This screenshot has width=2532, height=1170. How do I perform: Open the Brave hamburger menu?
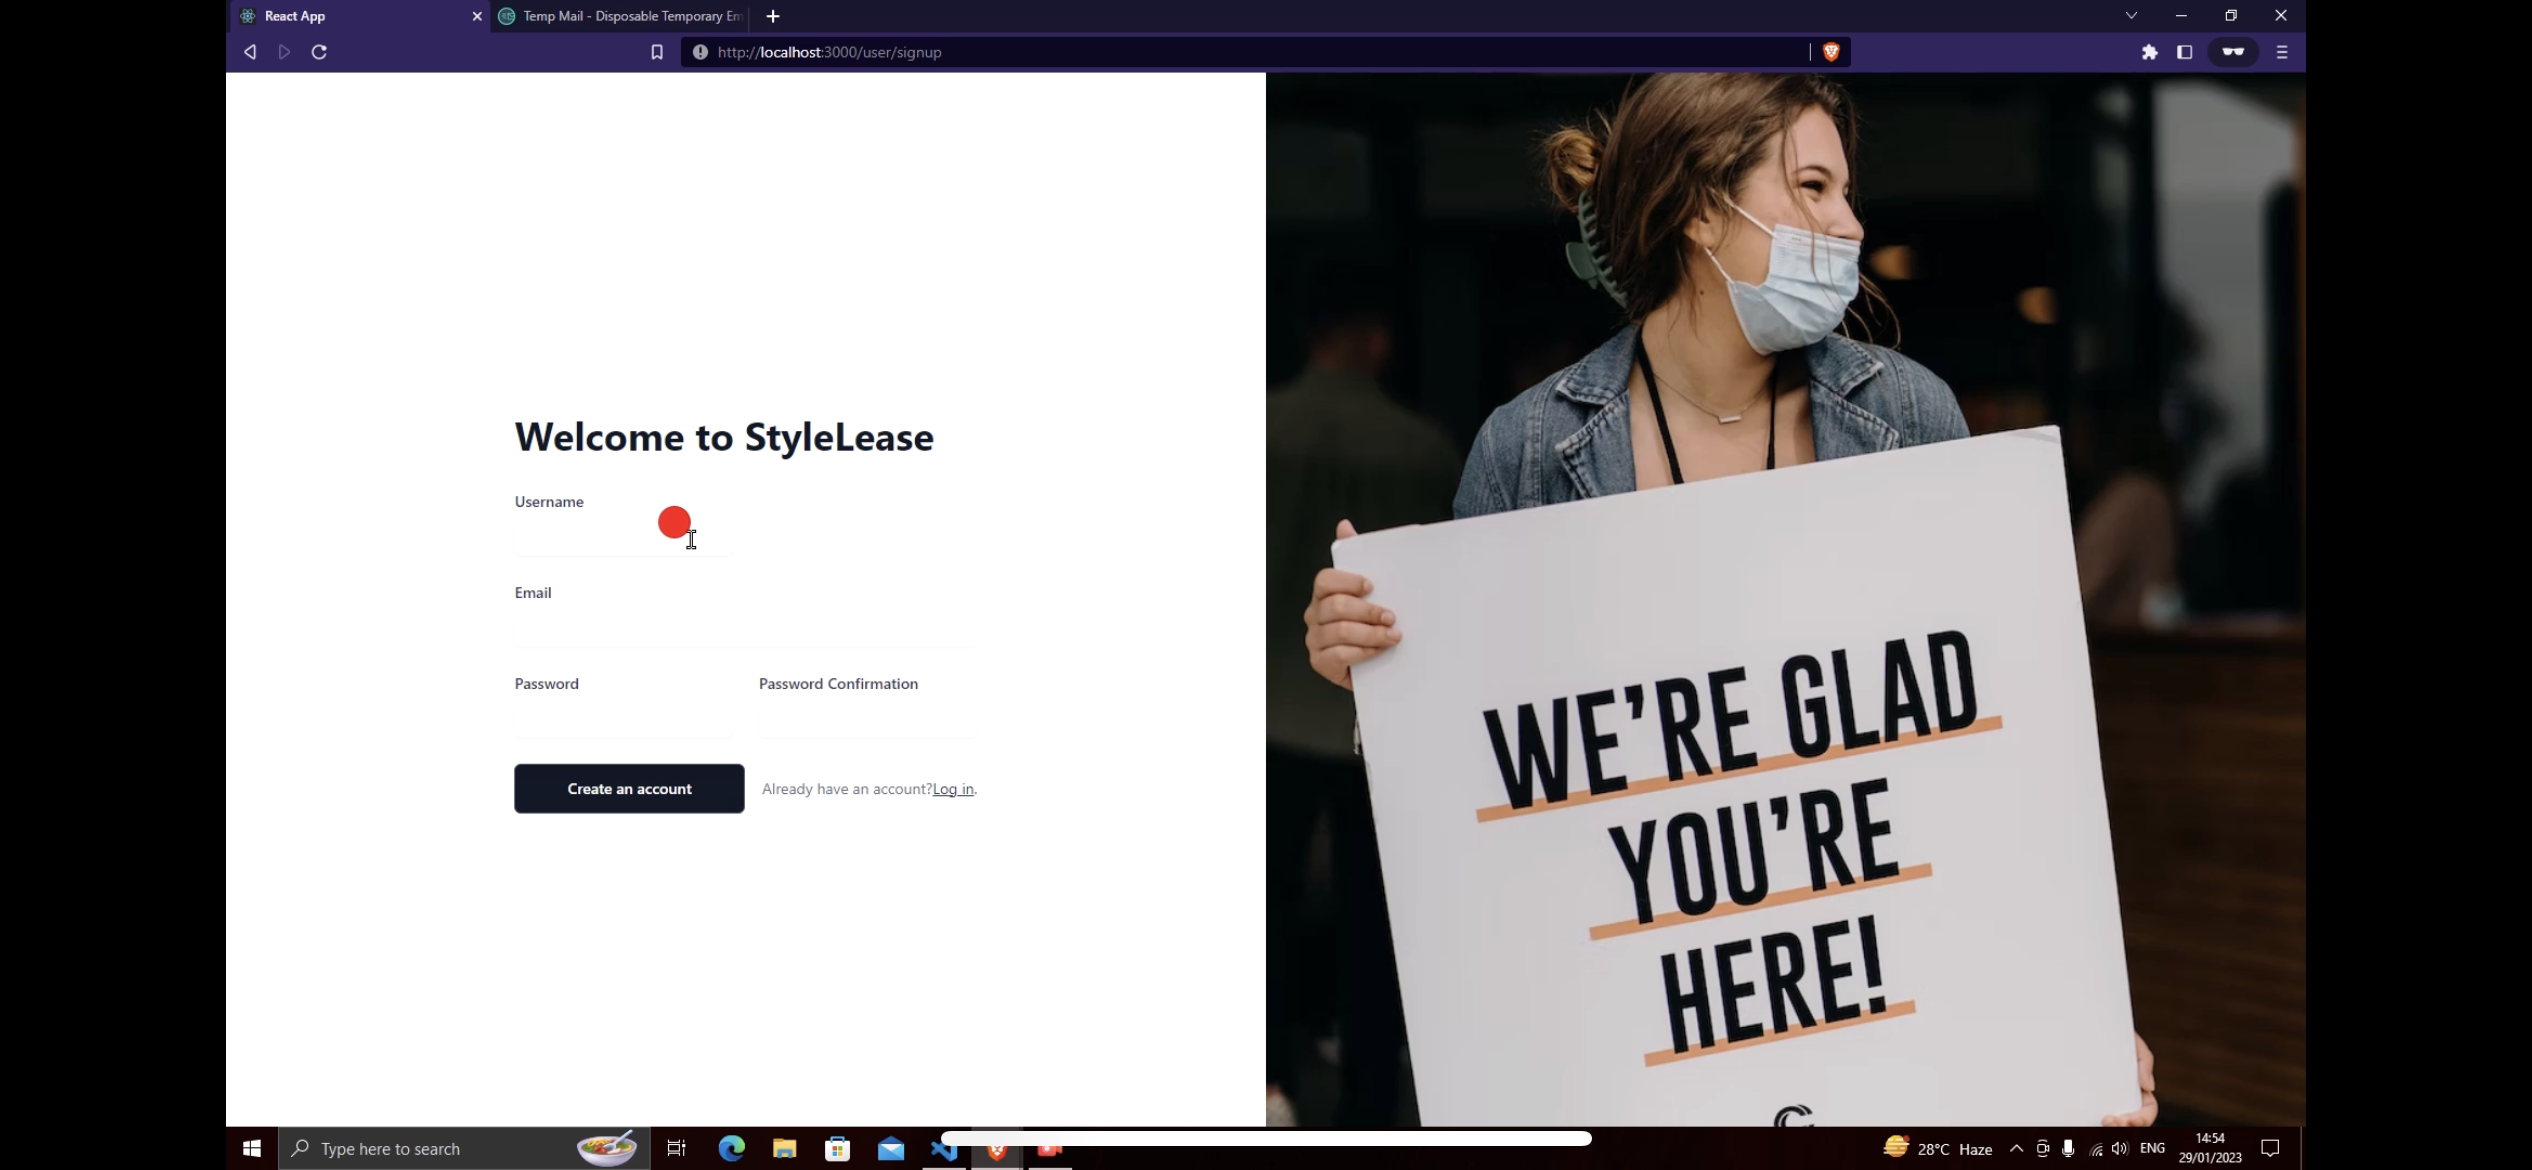pos(2281,52)
